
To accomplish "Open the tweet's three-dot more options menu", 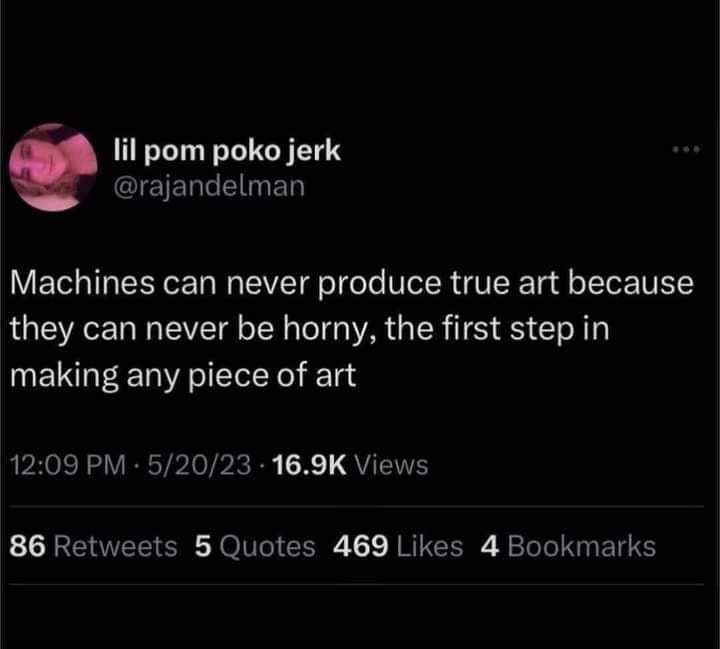I will [688, 152].
